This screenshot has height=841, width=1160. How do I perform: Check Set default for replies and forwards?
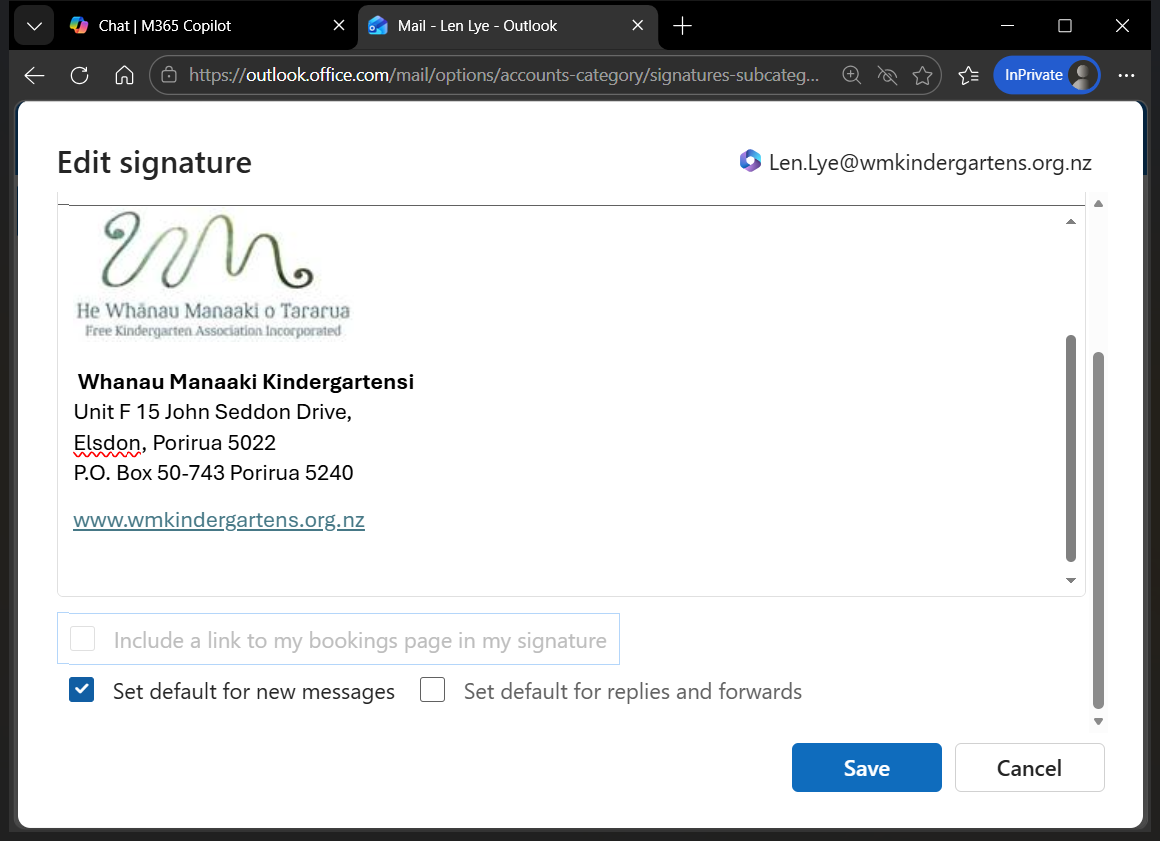432,690
